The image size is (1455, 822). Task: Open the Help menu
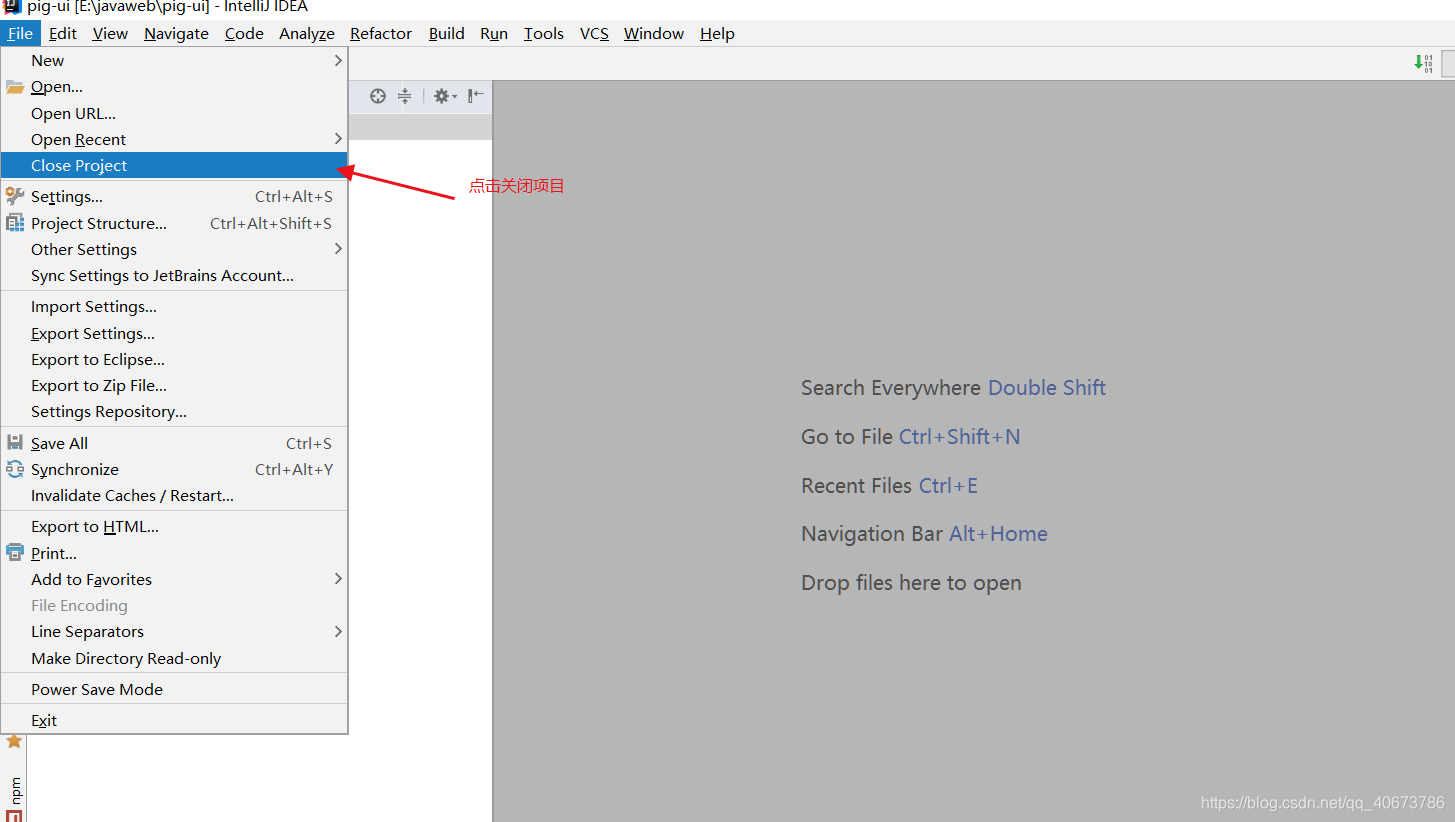717,33
